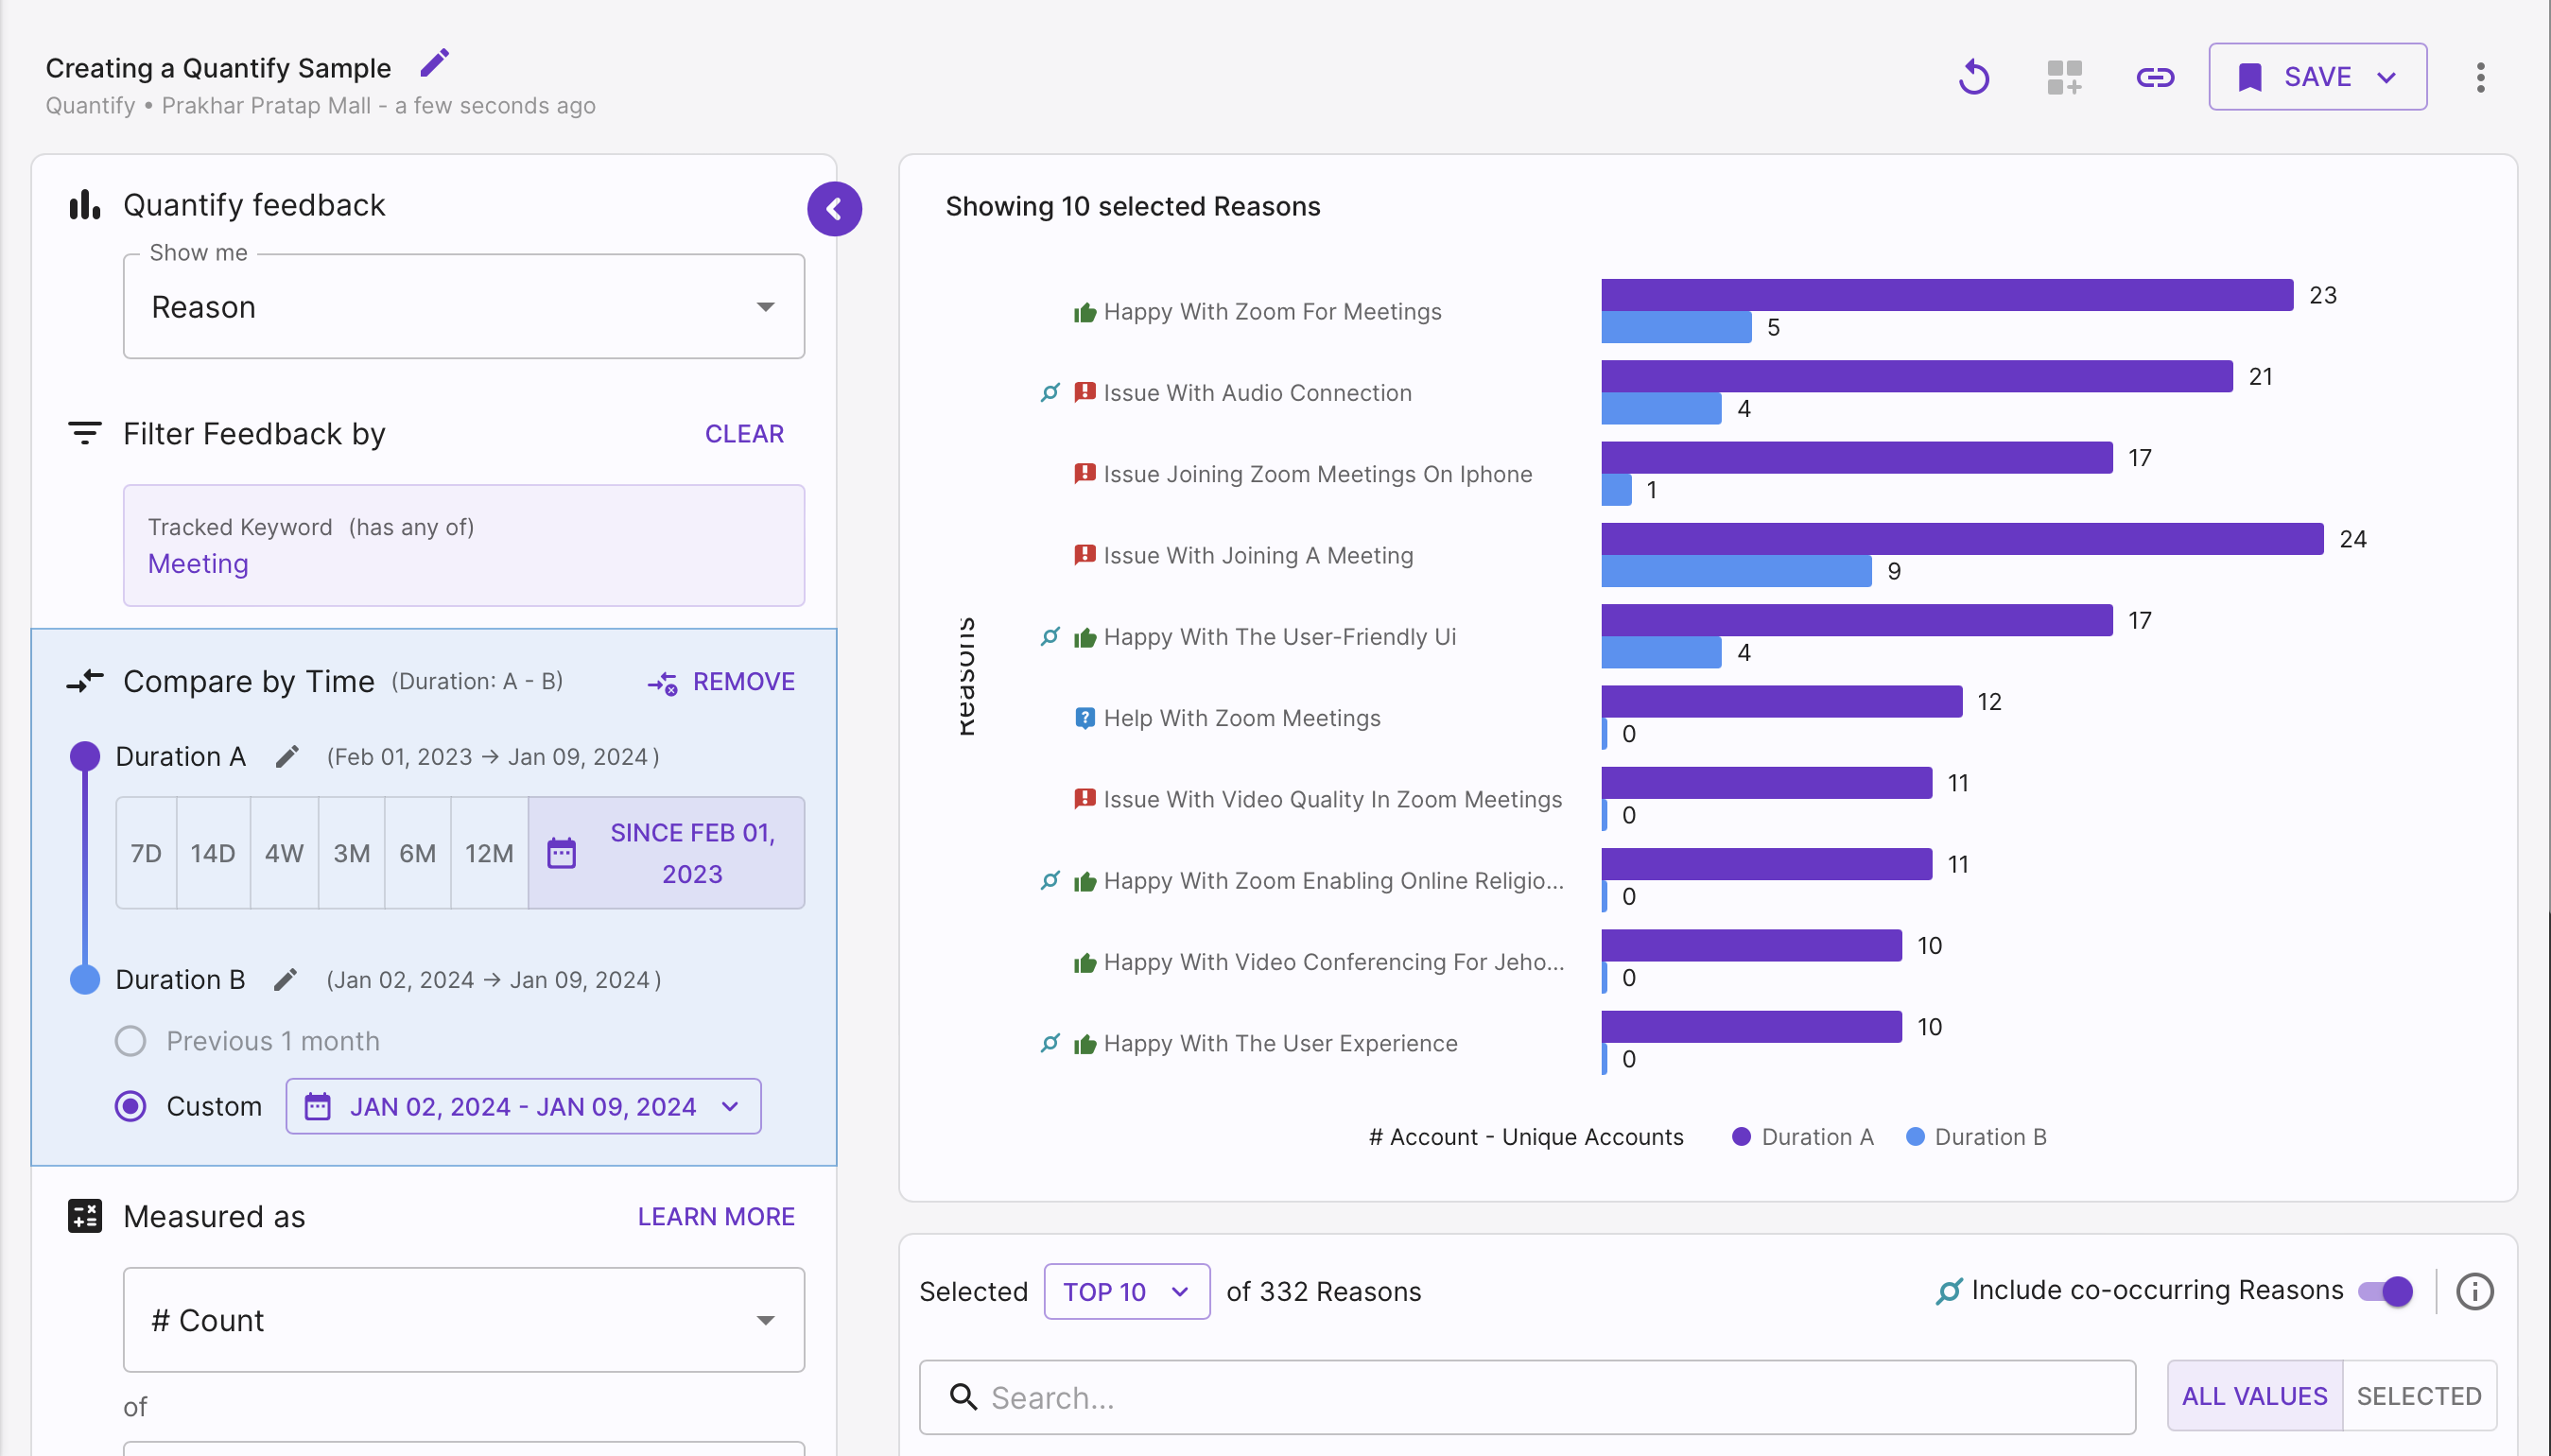Choose the 3M duration preset

[351, 853]
